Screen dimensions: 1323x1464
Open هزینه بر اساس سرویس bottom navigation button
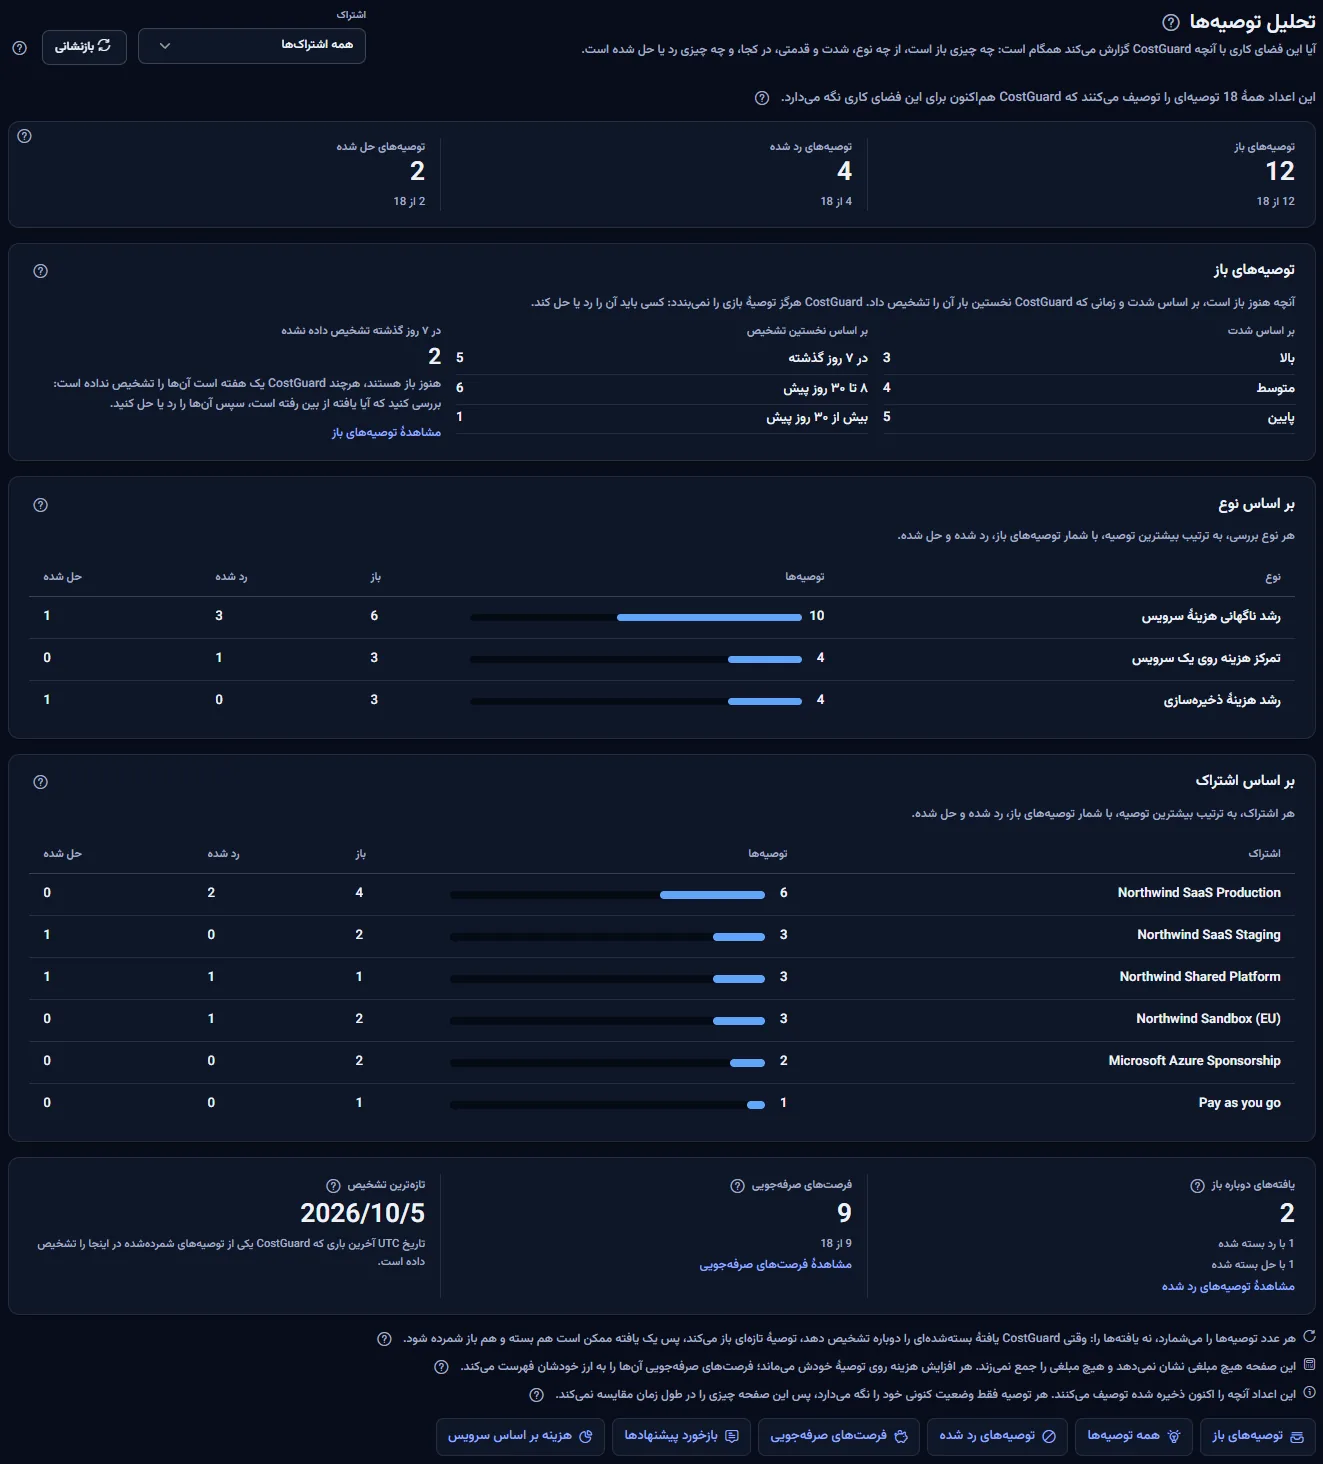(x=520, y=1436)
